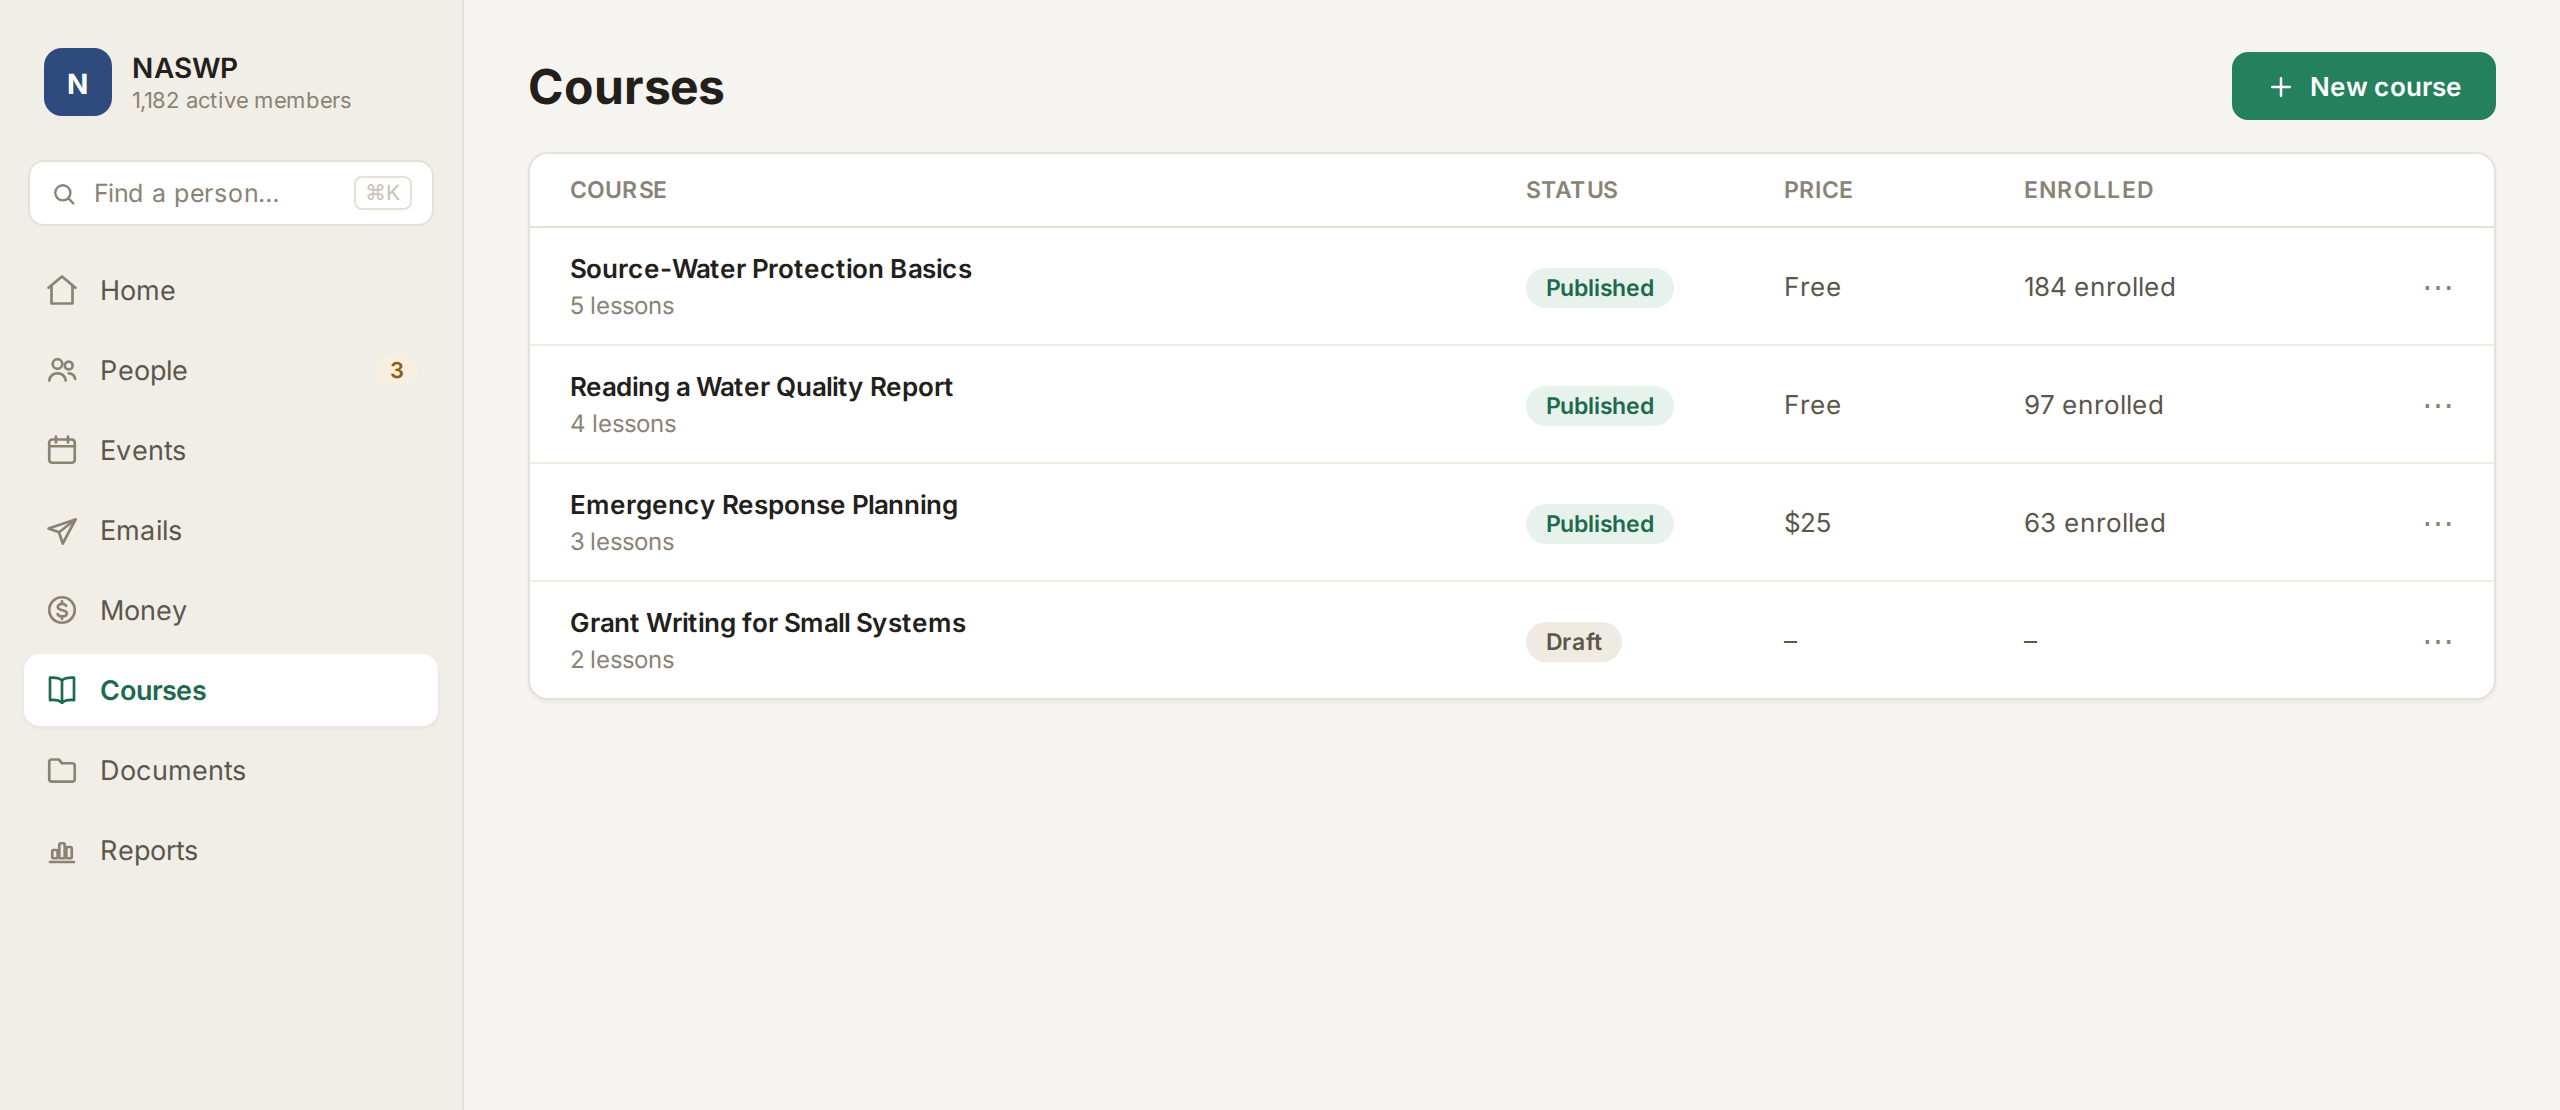Viewport: 2560px width, 1110px height.
Task: Open more options for Grant Writing for Small Systems
Action: click(x=2438, y=642)
